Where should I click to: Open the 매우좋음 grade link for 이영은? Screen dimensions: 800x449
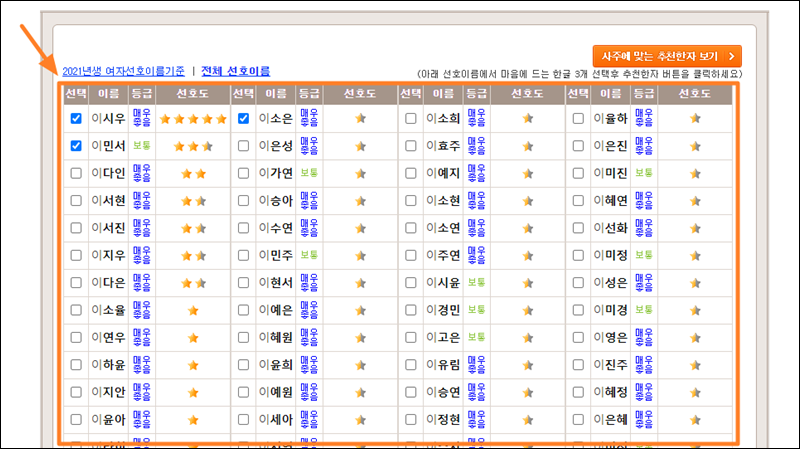pos(644,337)
